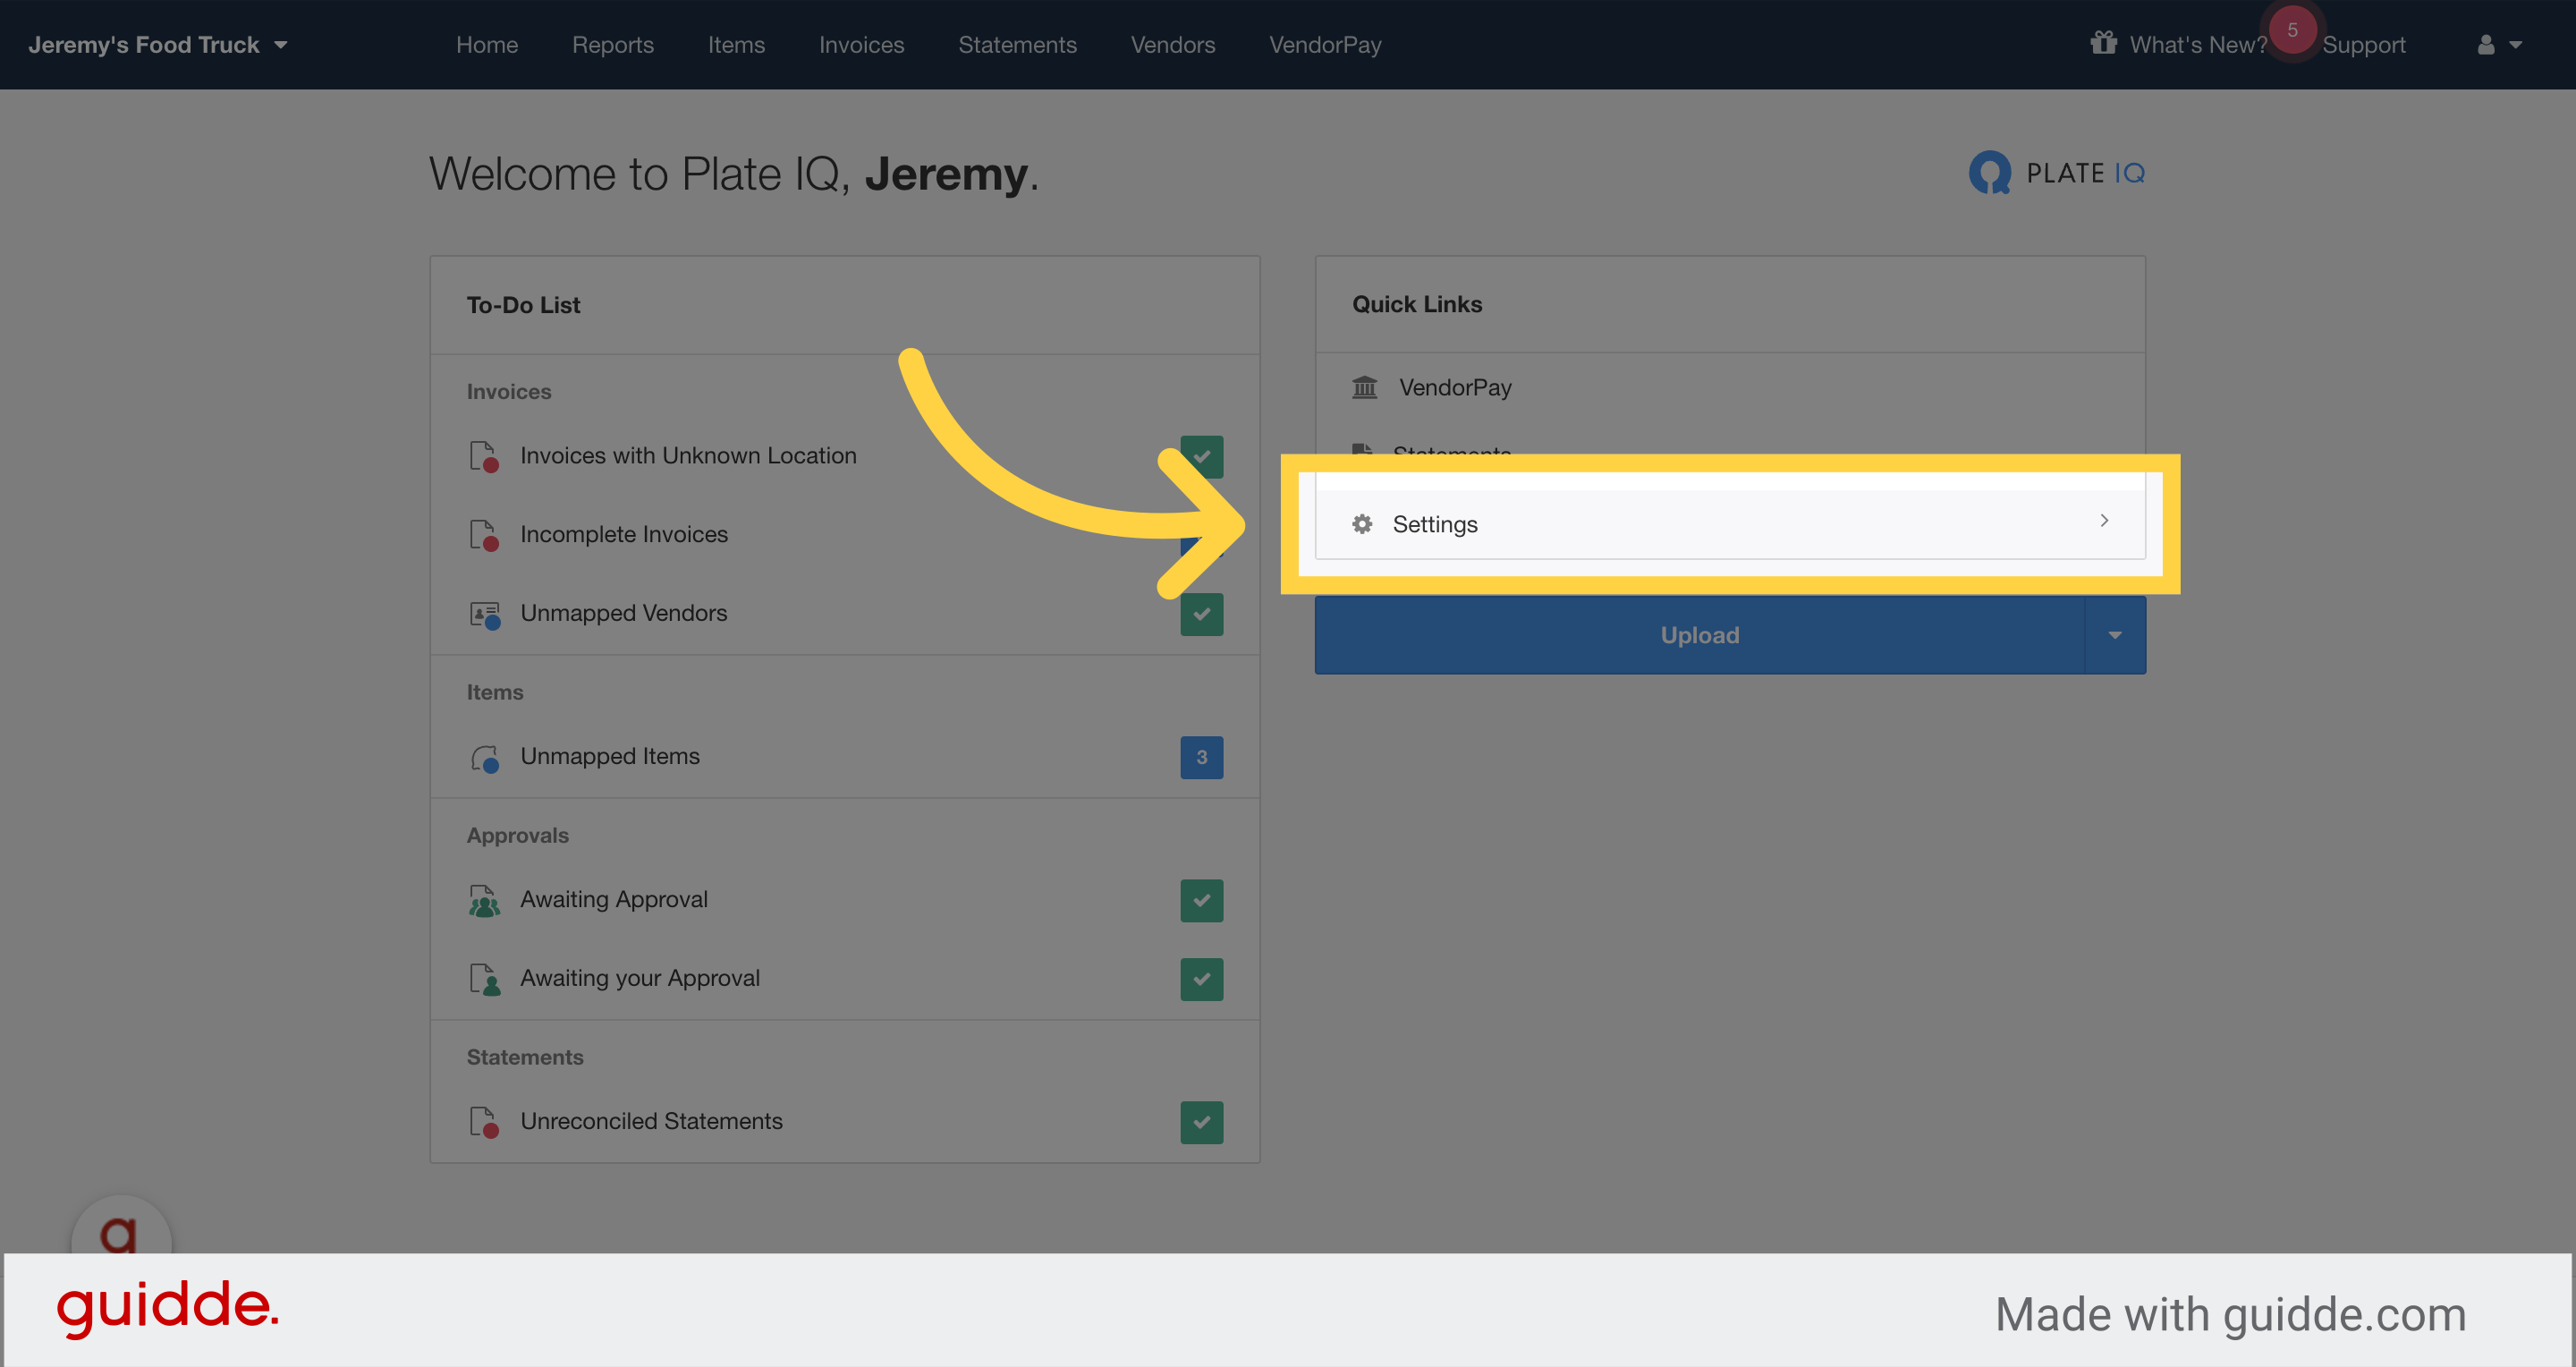Open Awaiting Approval

coord(614,899)
